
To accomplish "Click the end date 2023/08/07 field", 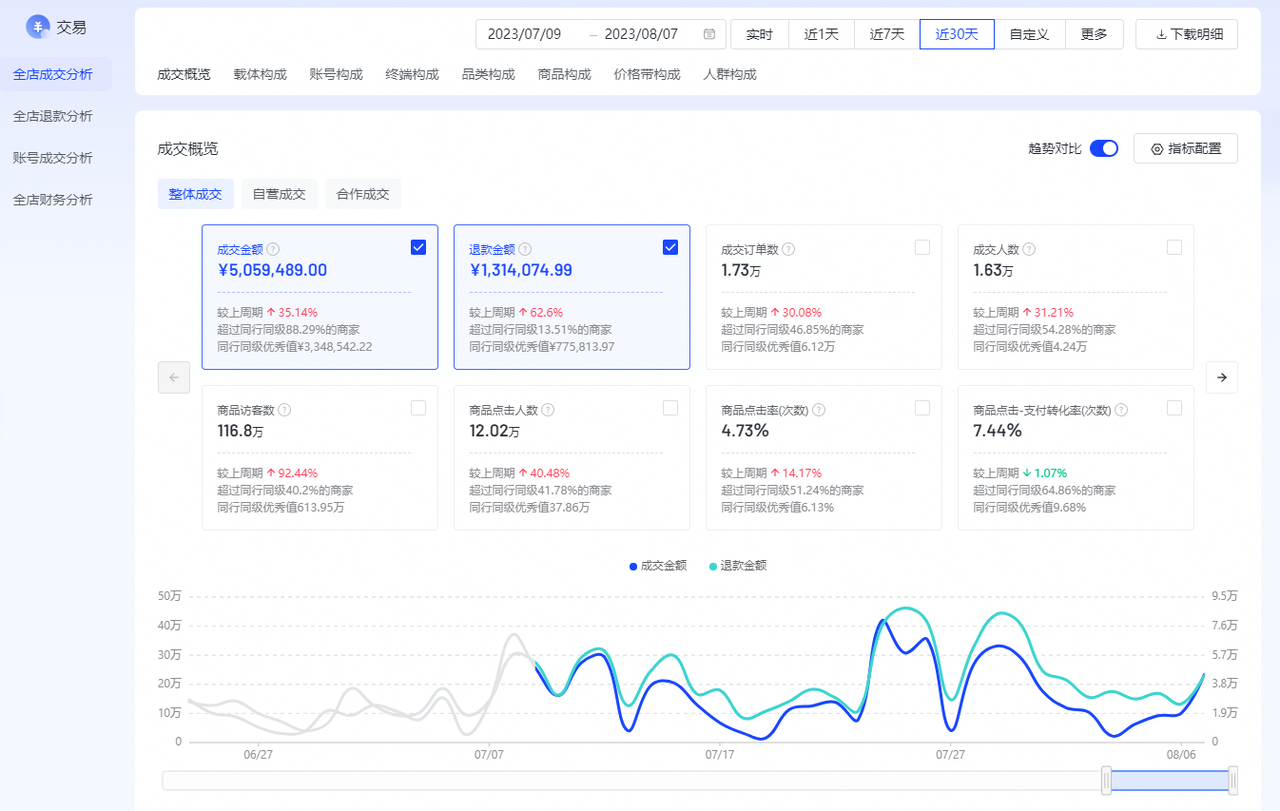I will pos(642,34).
